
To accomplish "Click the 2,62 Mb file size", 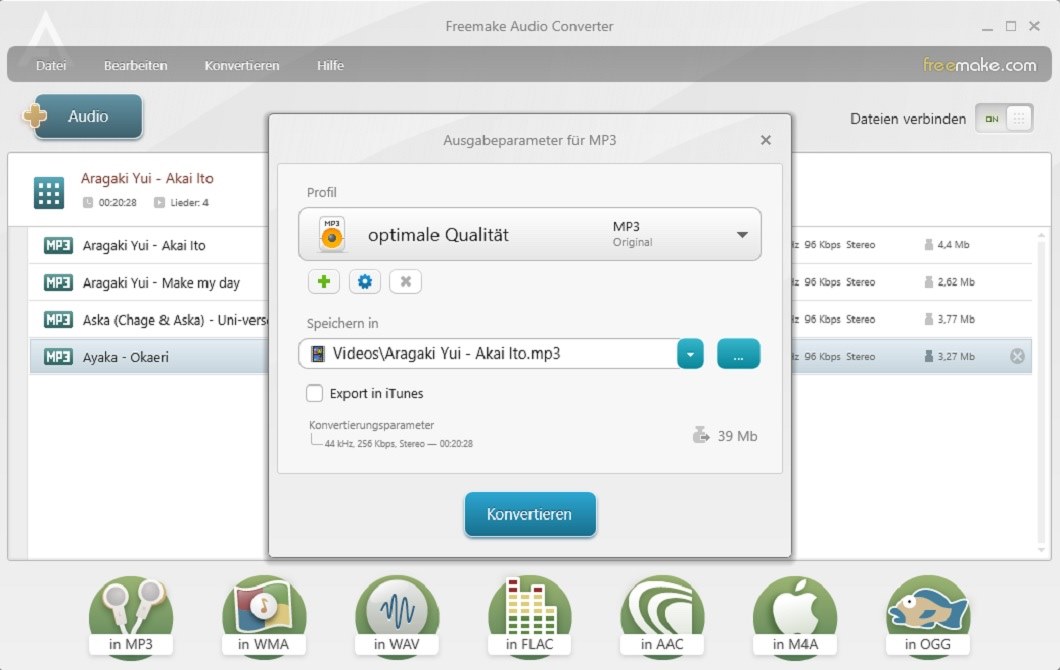I will click(956, 282).
